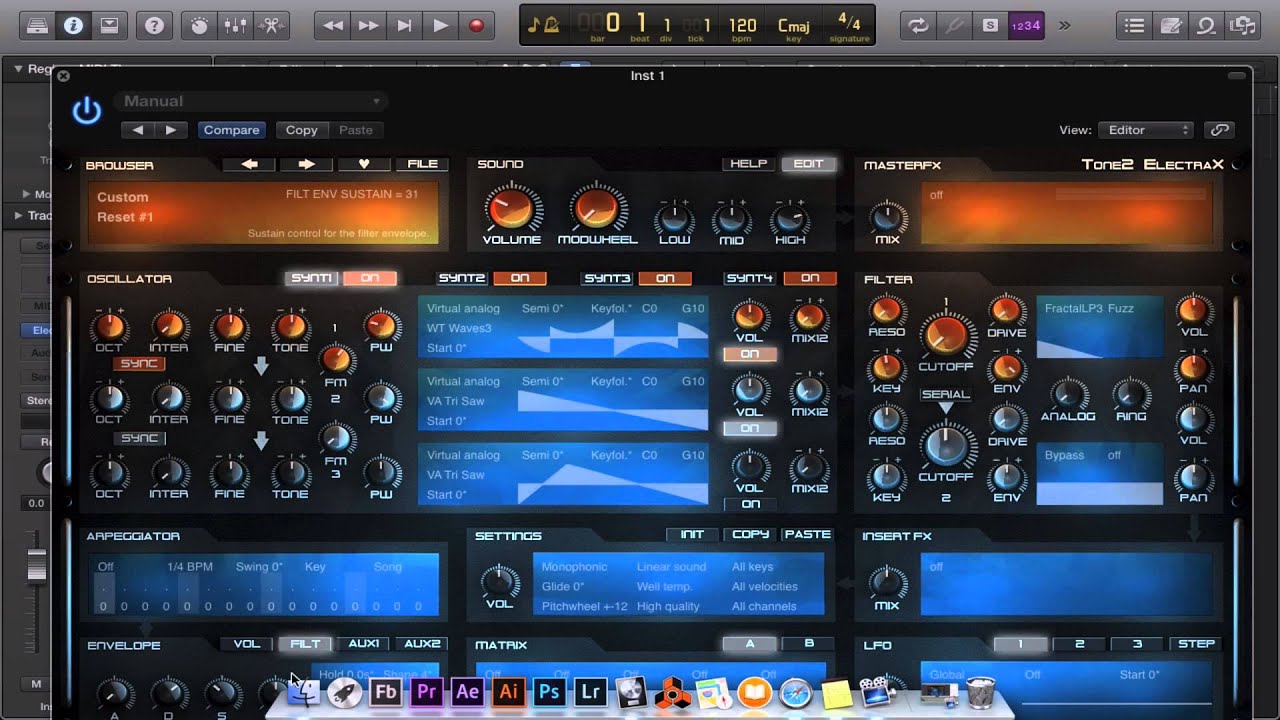The height and width of the screenshot is (720, 1280).
Task: Open Safari from the Dock
Action: (795, 691)
